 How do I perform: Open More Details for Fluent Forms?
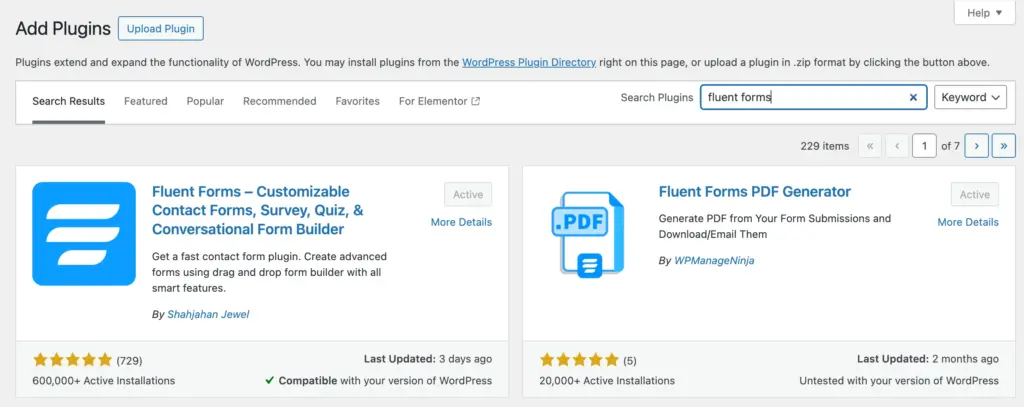pyautogui.click(x=462, y=222)
